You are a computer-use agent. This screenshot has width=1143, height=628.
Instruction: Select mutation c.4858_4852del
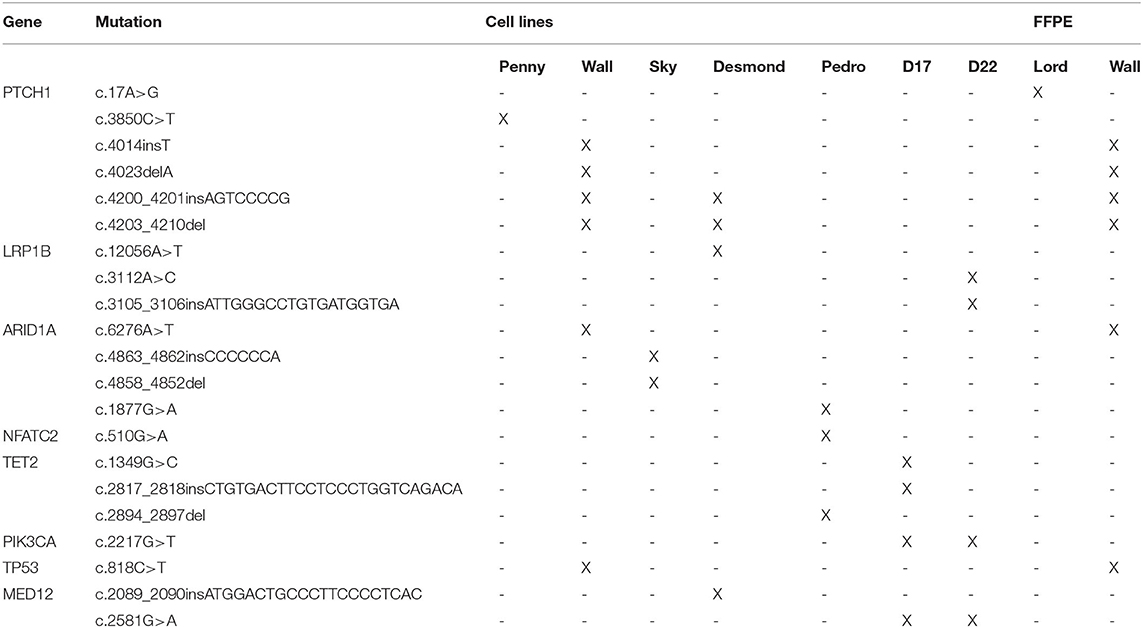(x=150, y=383)
